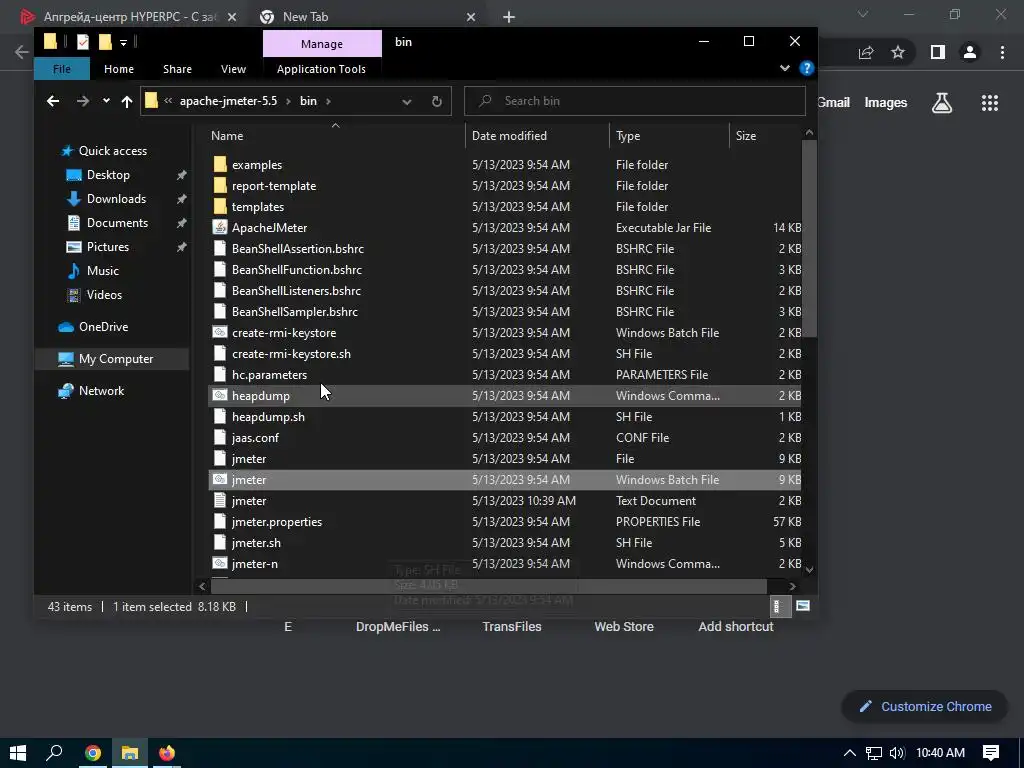Select the create-rmi-keystore batch file
The width and height of the screenshot is (1024, 768).
(283, 332)
